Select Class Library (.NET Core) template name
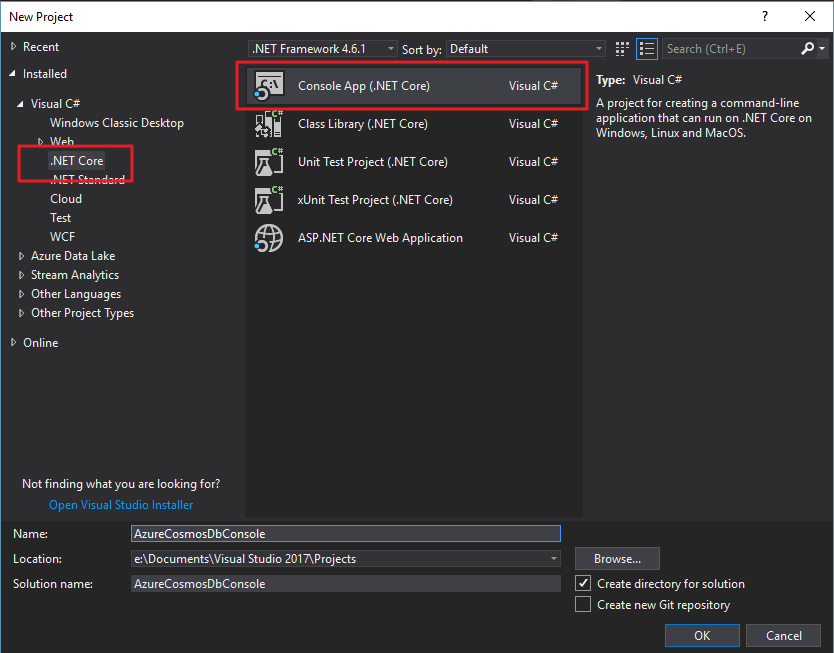 [363, 124]
